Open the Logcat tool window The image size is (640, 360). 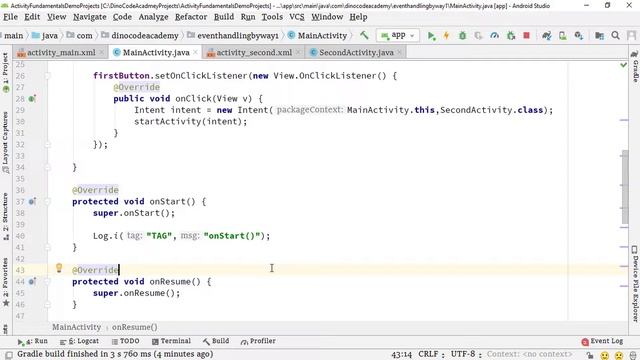79,341
